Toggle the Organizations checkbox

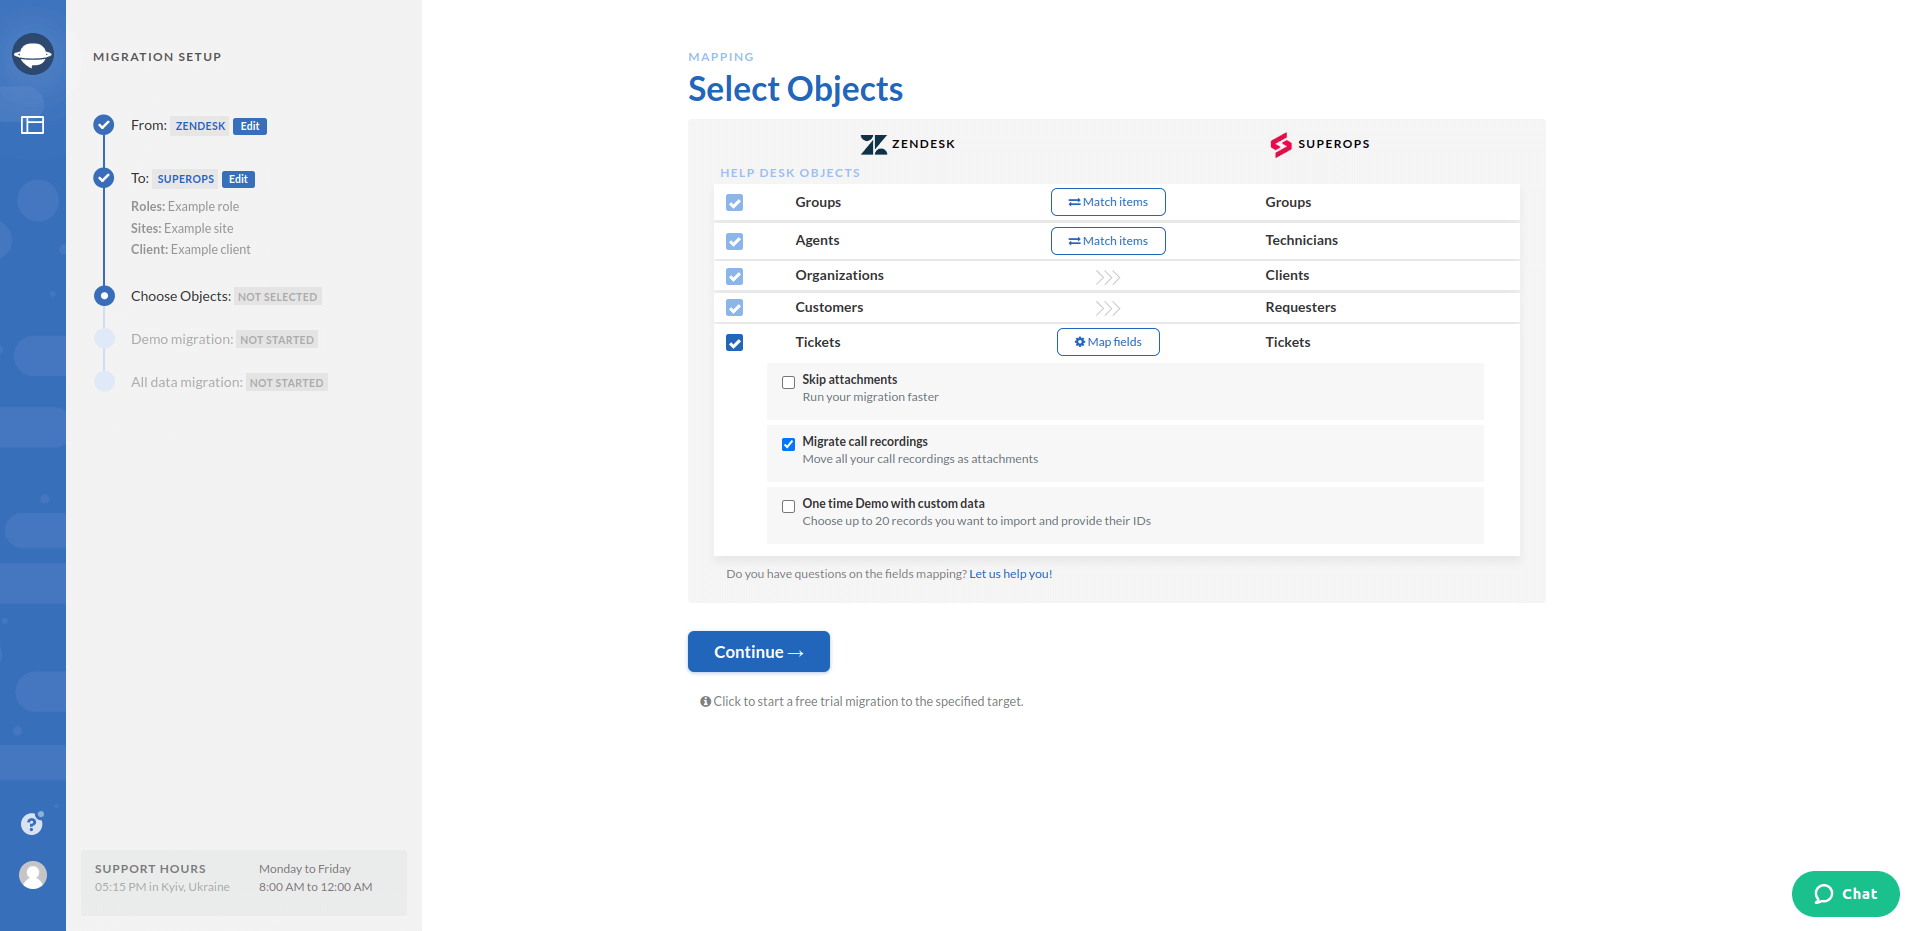coord(735,277)
